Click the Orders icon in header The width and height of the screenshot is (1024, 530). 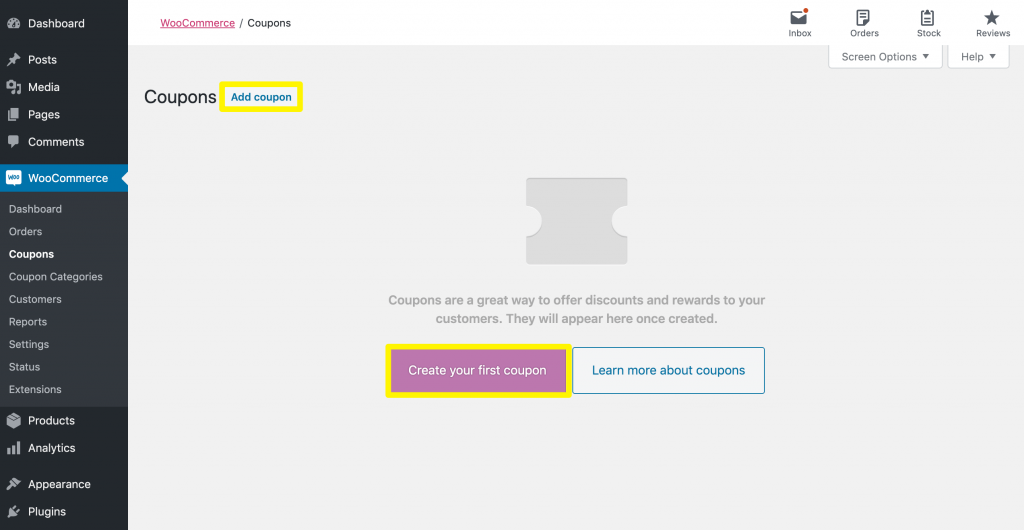click(x=863, y=18)
